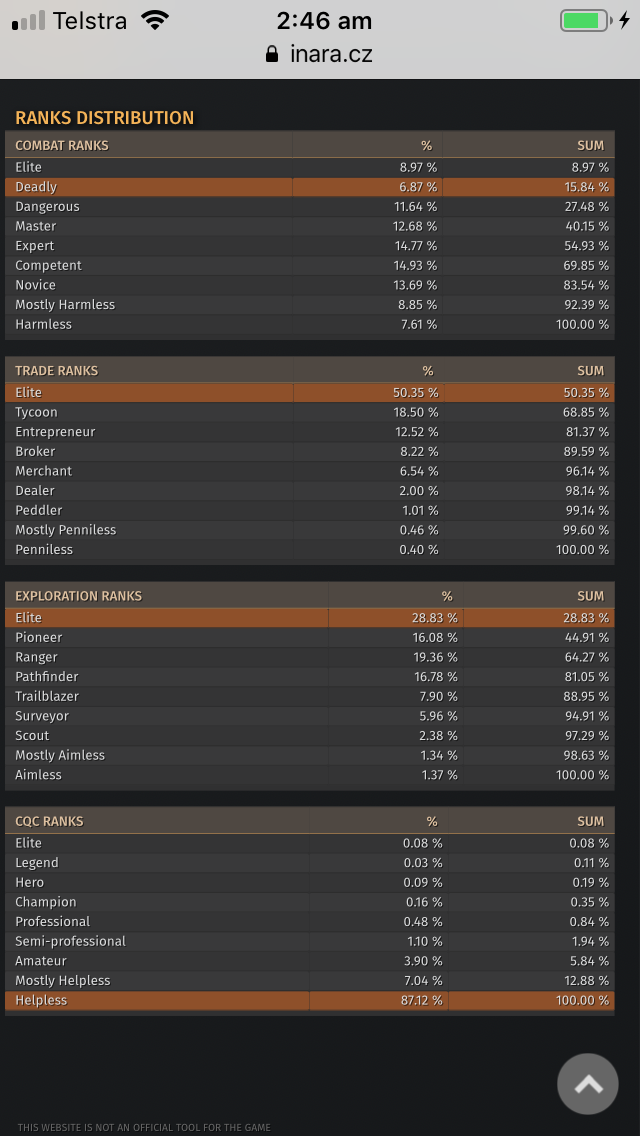Tap the scroll-to-top arrow button
640x1136 pixels.
587,1084
